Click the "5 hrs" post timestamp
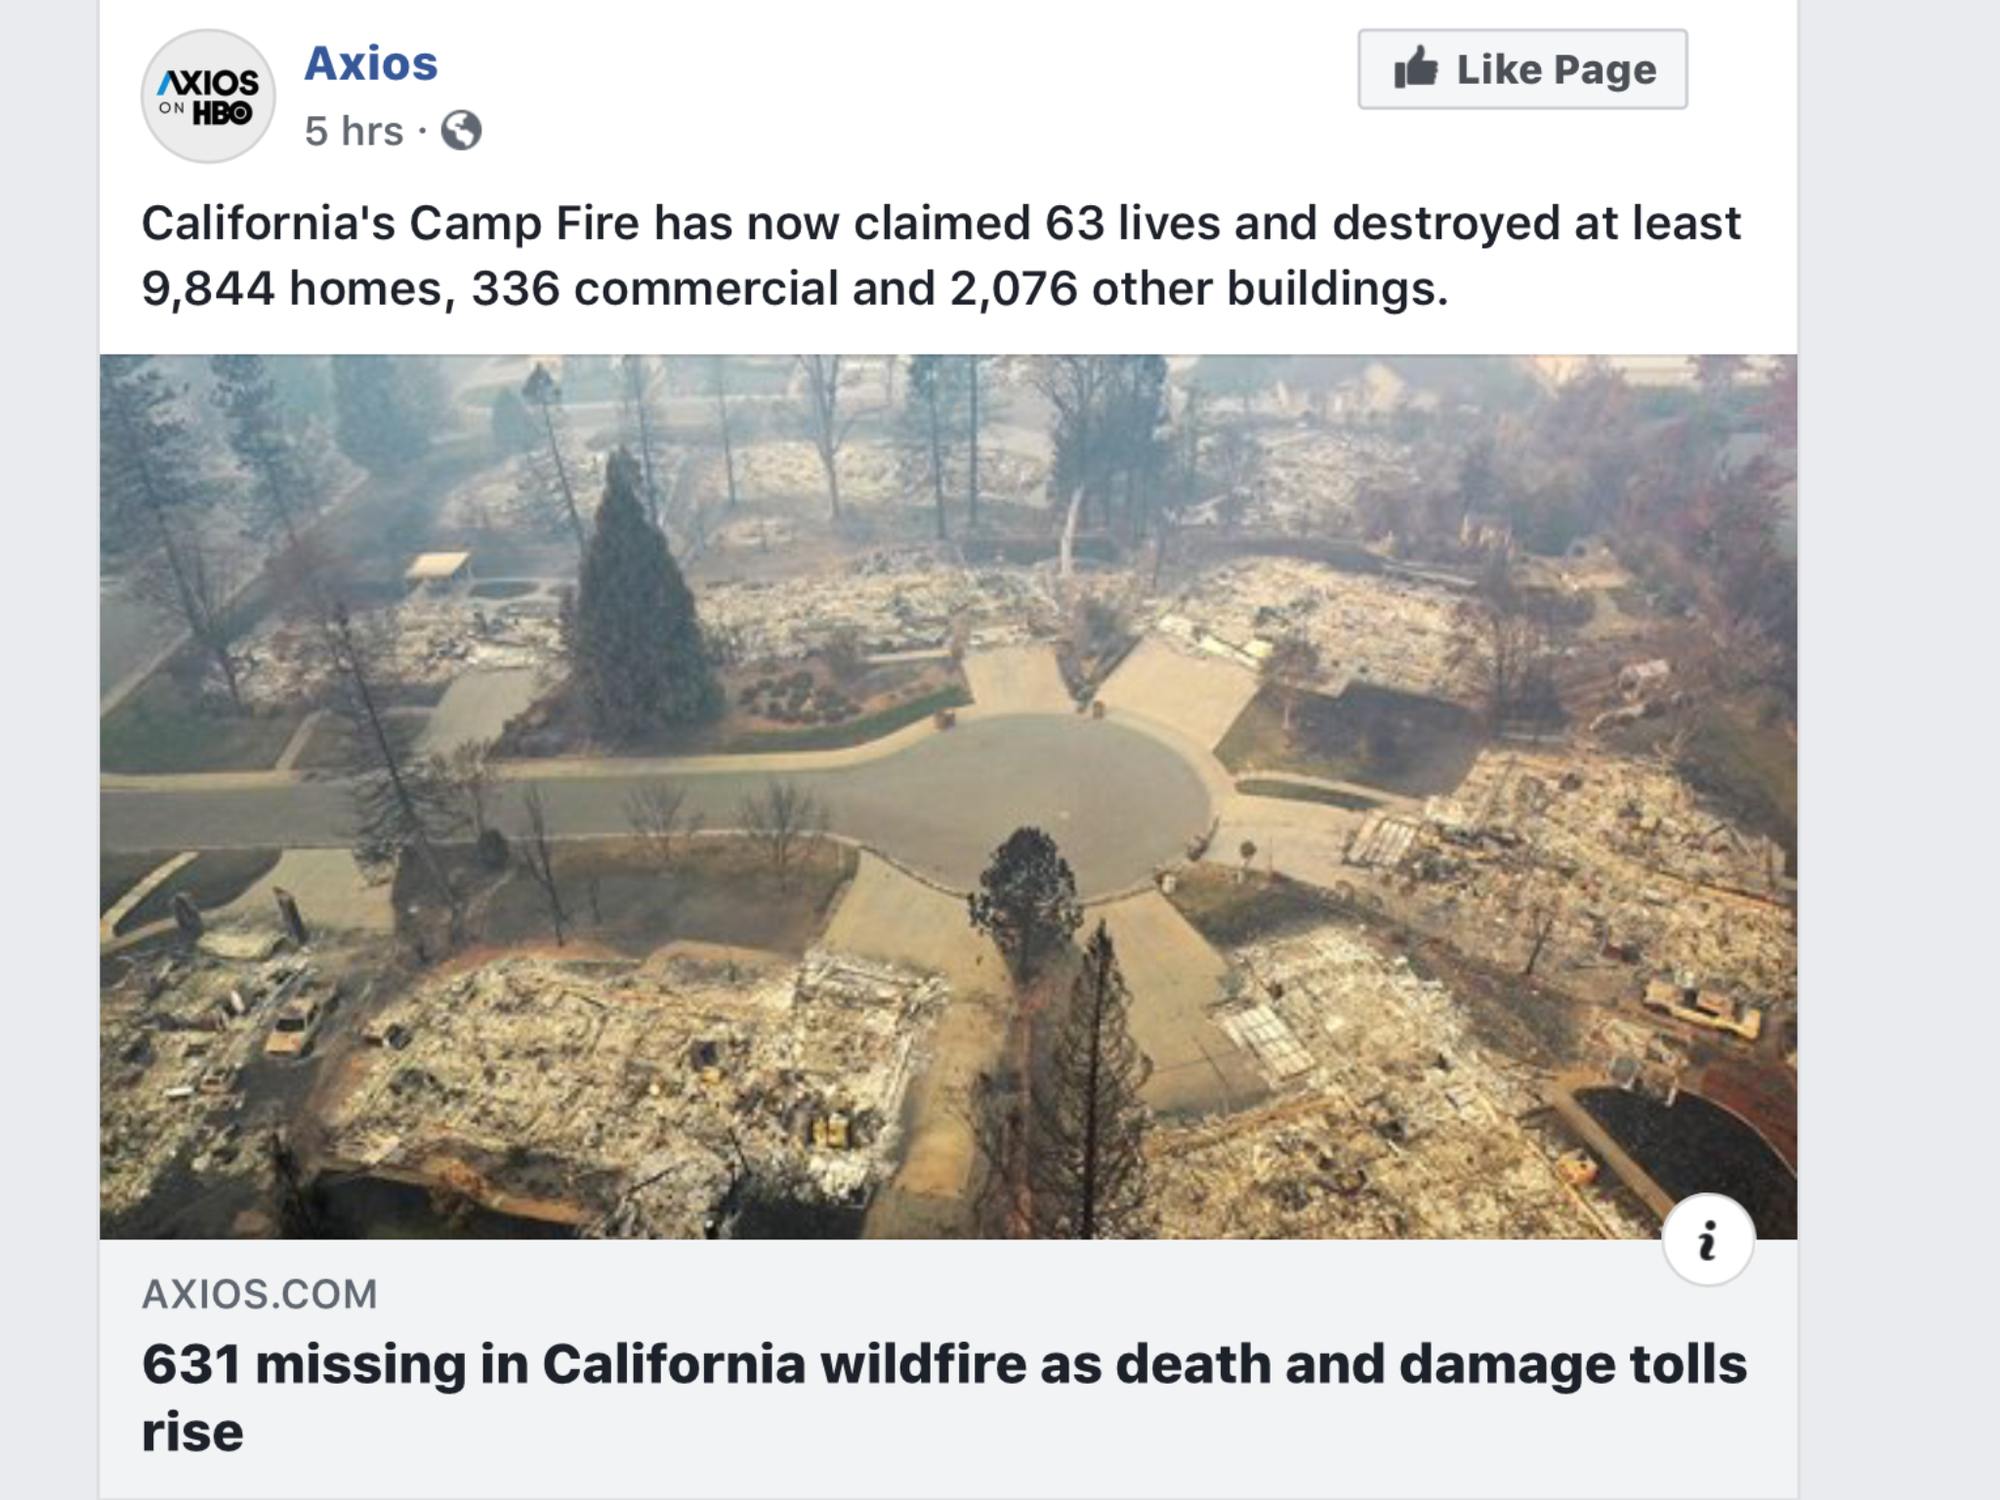This screenshot has height=1500, width=2000. pyautogui.click(x=354, y=131)
